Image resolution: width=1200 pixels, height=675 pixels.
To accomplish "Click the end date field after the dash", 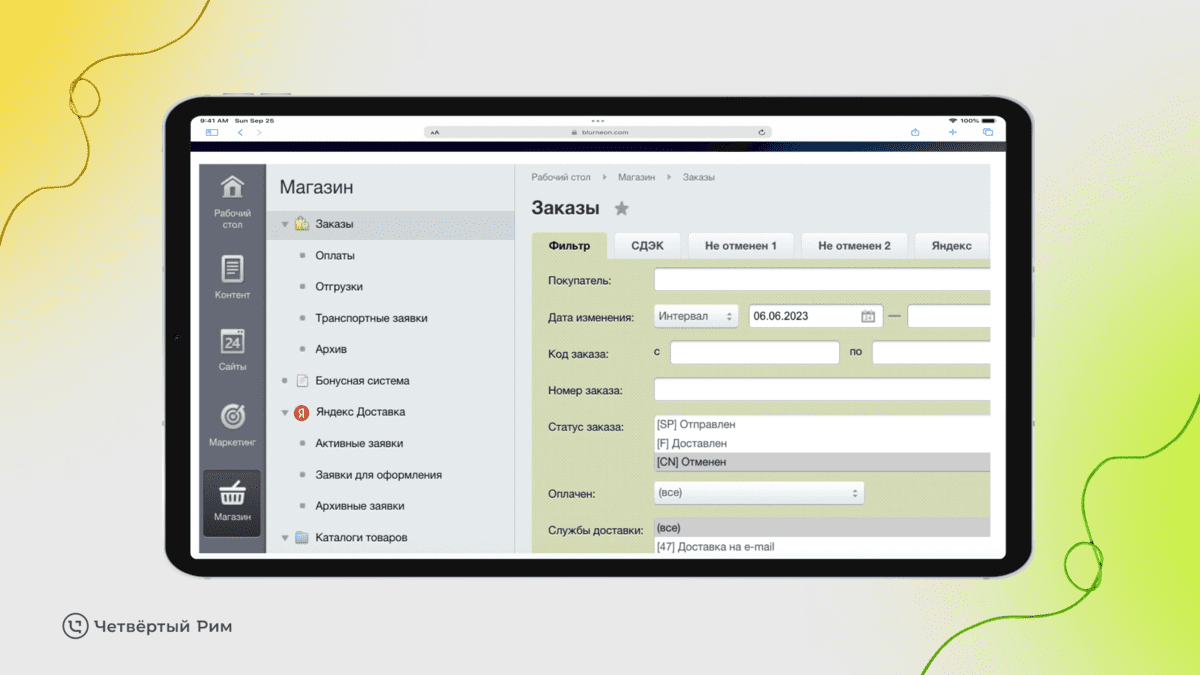I will (x=949, y=316).
